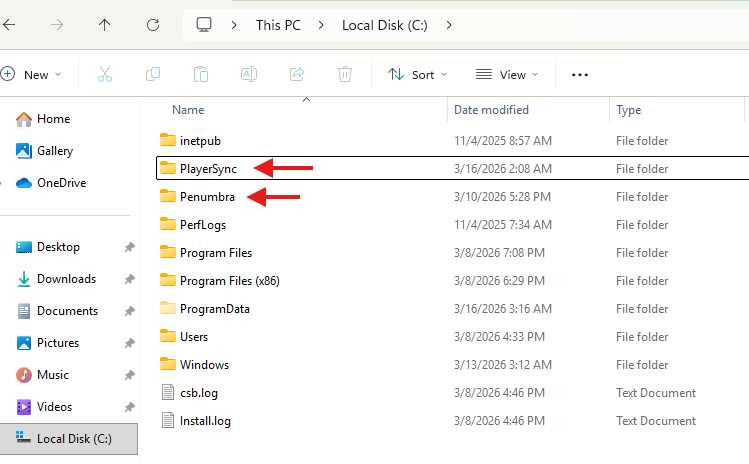Click the Rename icon in toolbar
The image size is (749, 464).
click(249, 74)
